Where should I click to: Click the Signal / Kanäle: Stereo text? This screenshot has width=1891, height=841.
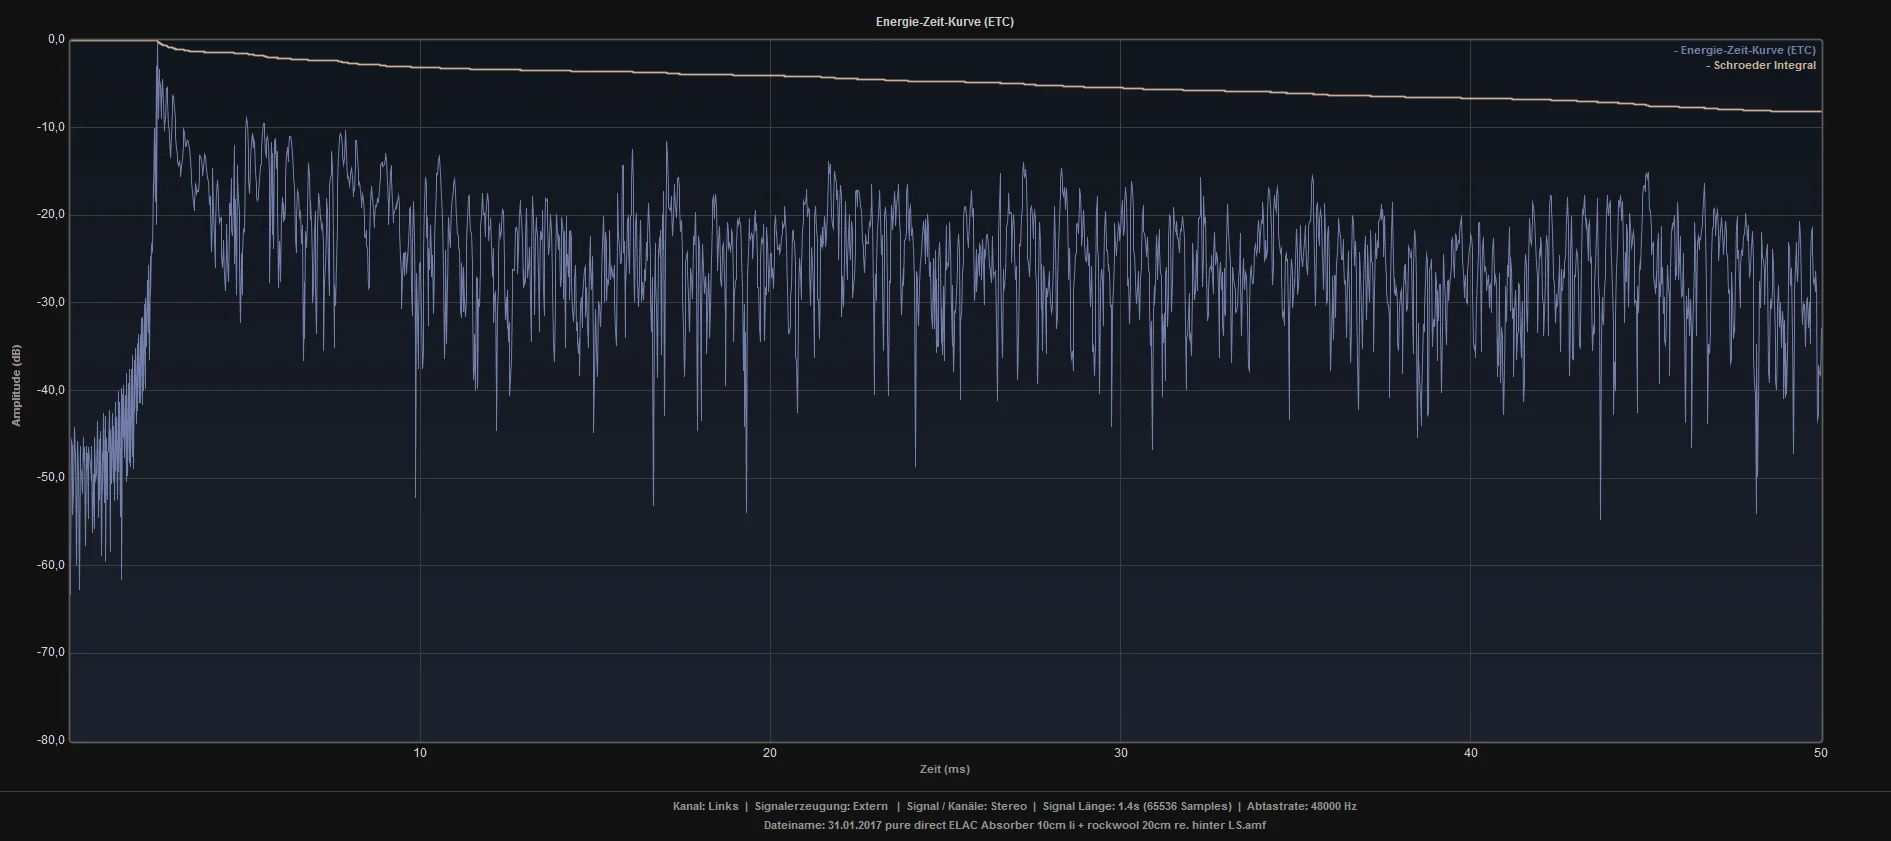click(966, 806)
